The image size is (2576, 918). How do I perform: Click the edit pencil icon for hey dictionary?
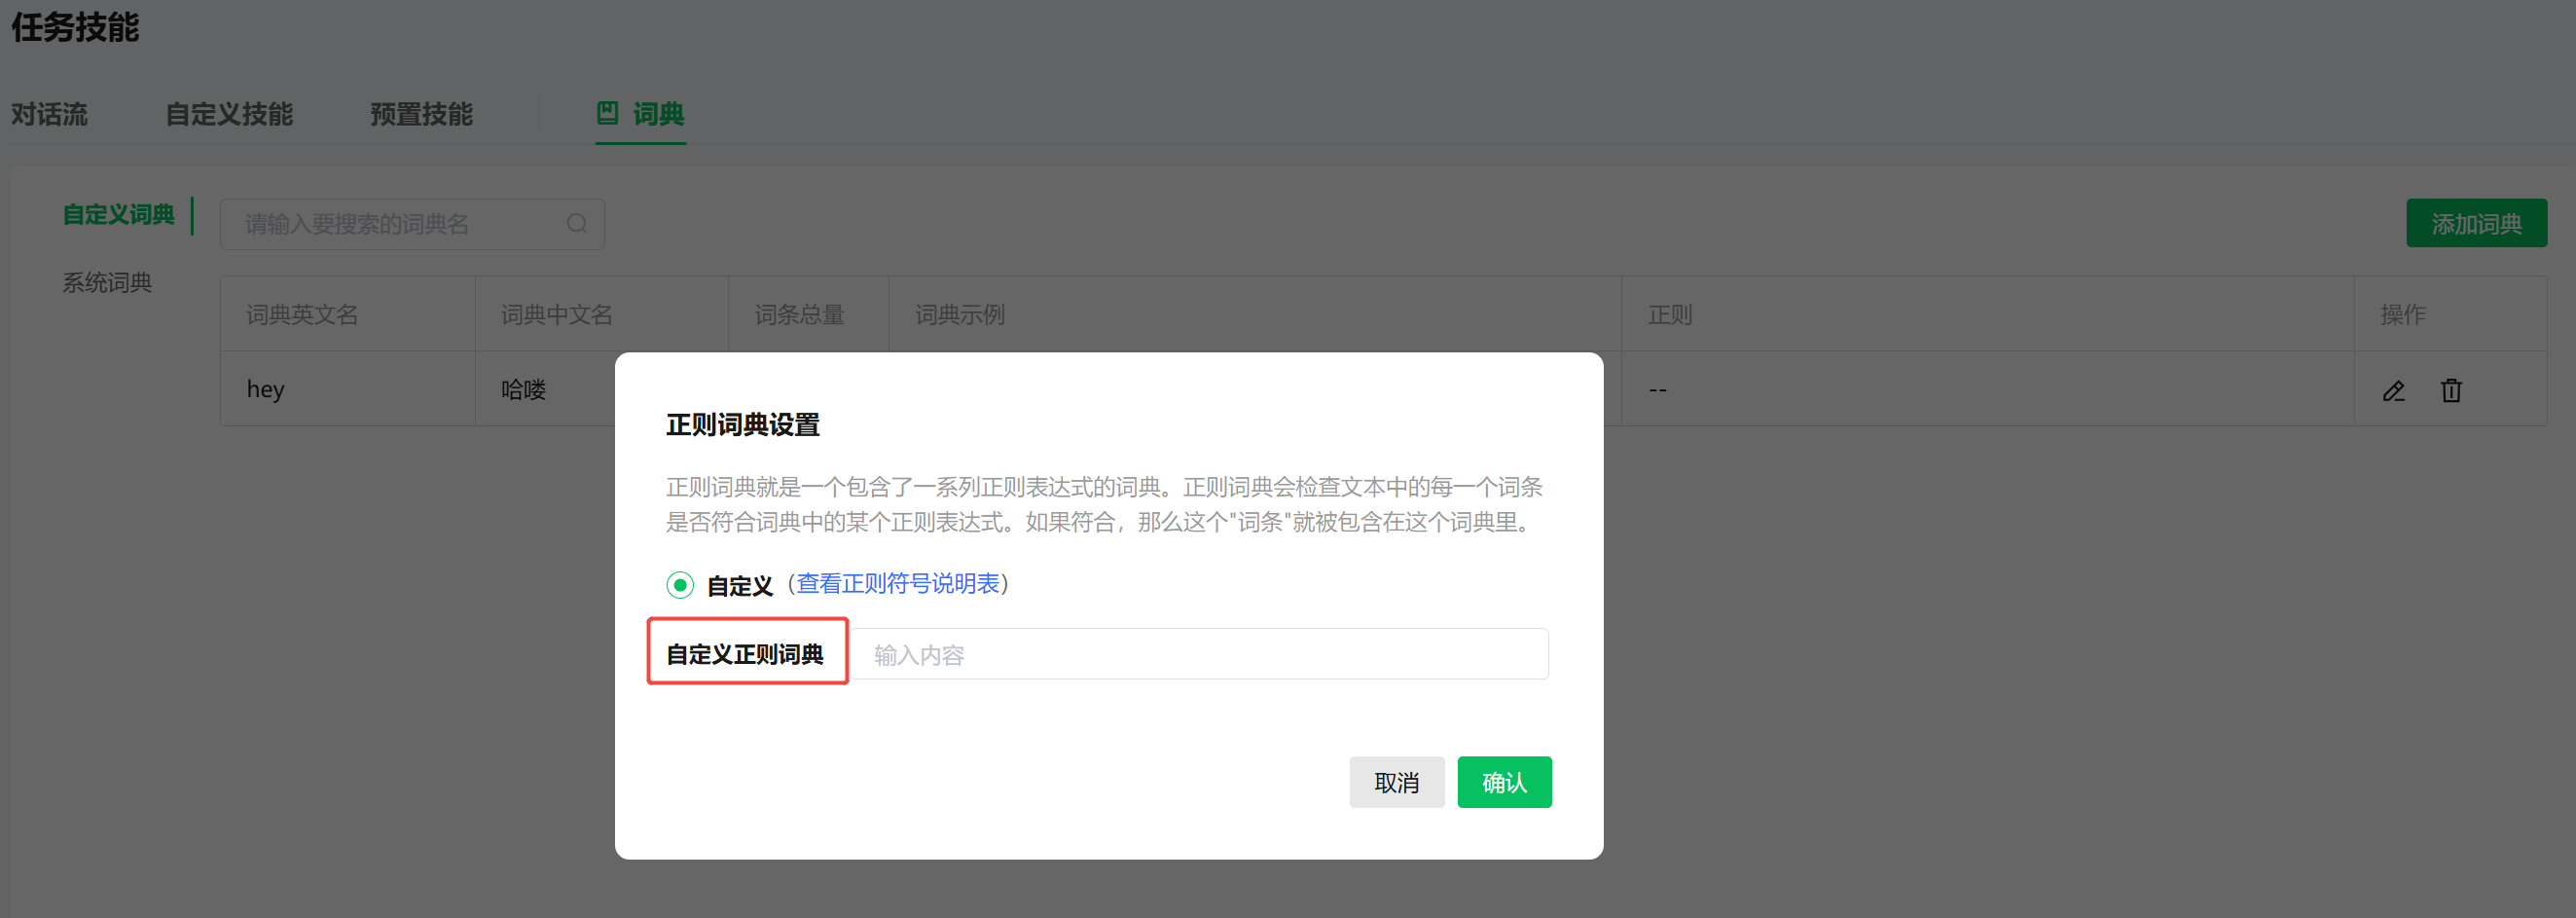2394,390
